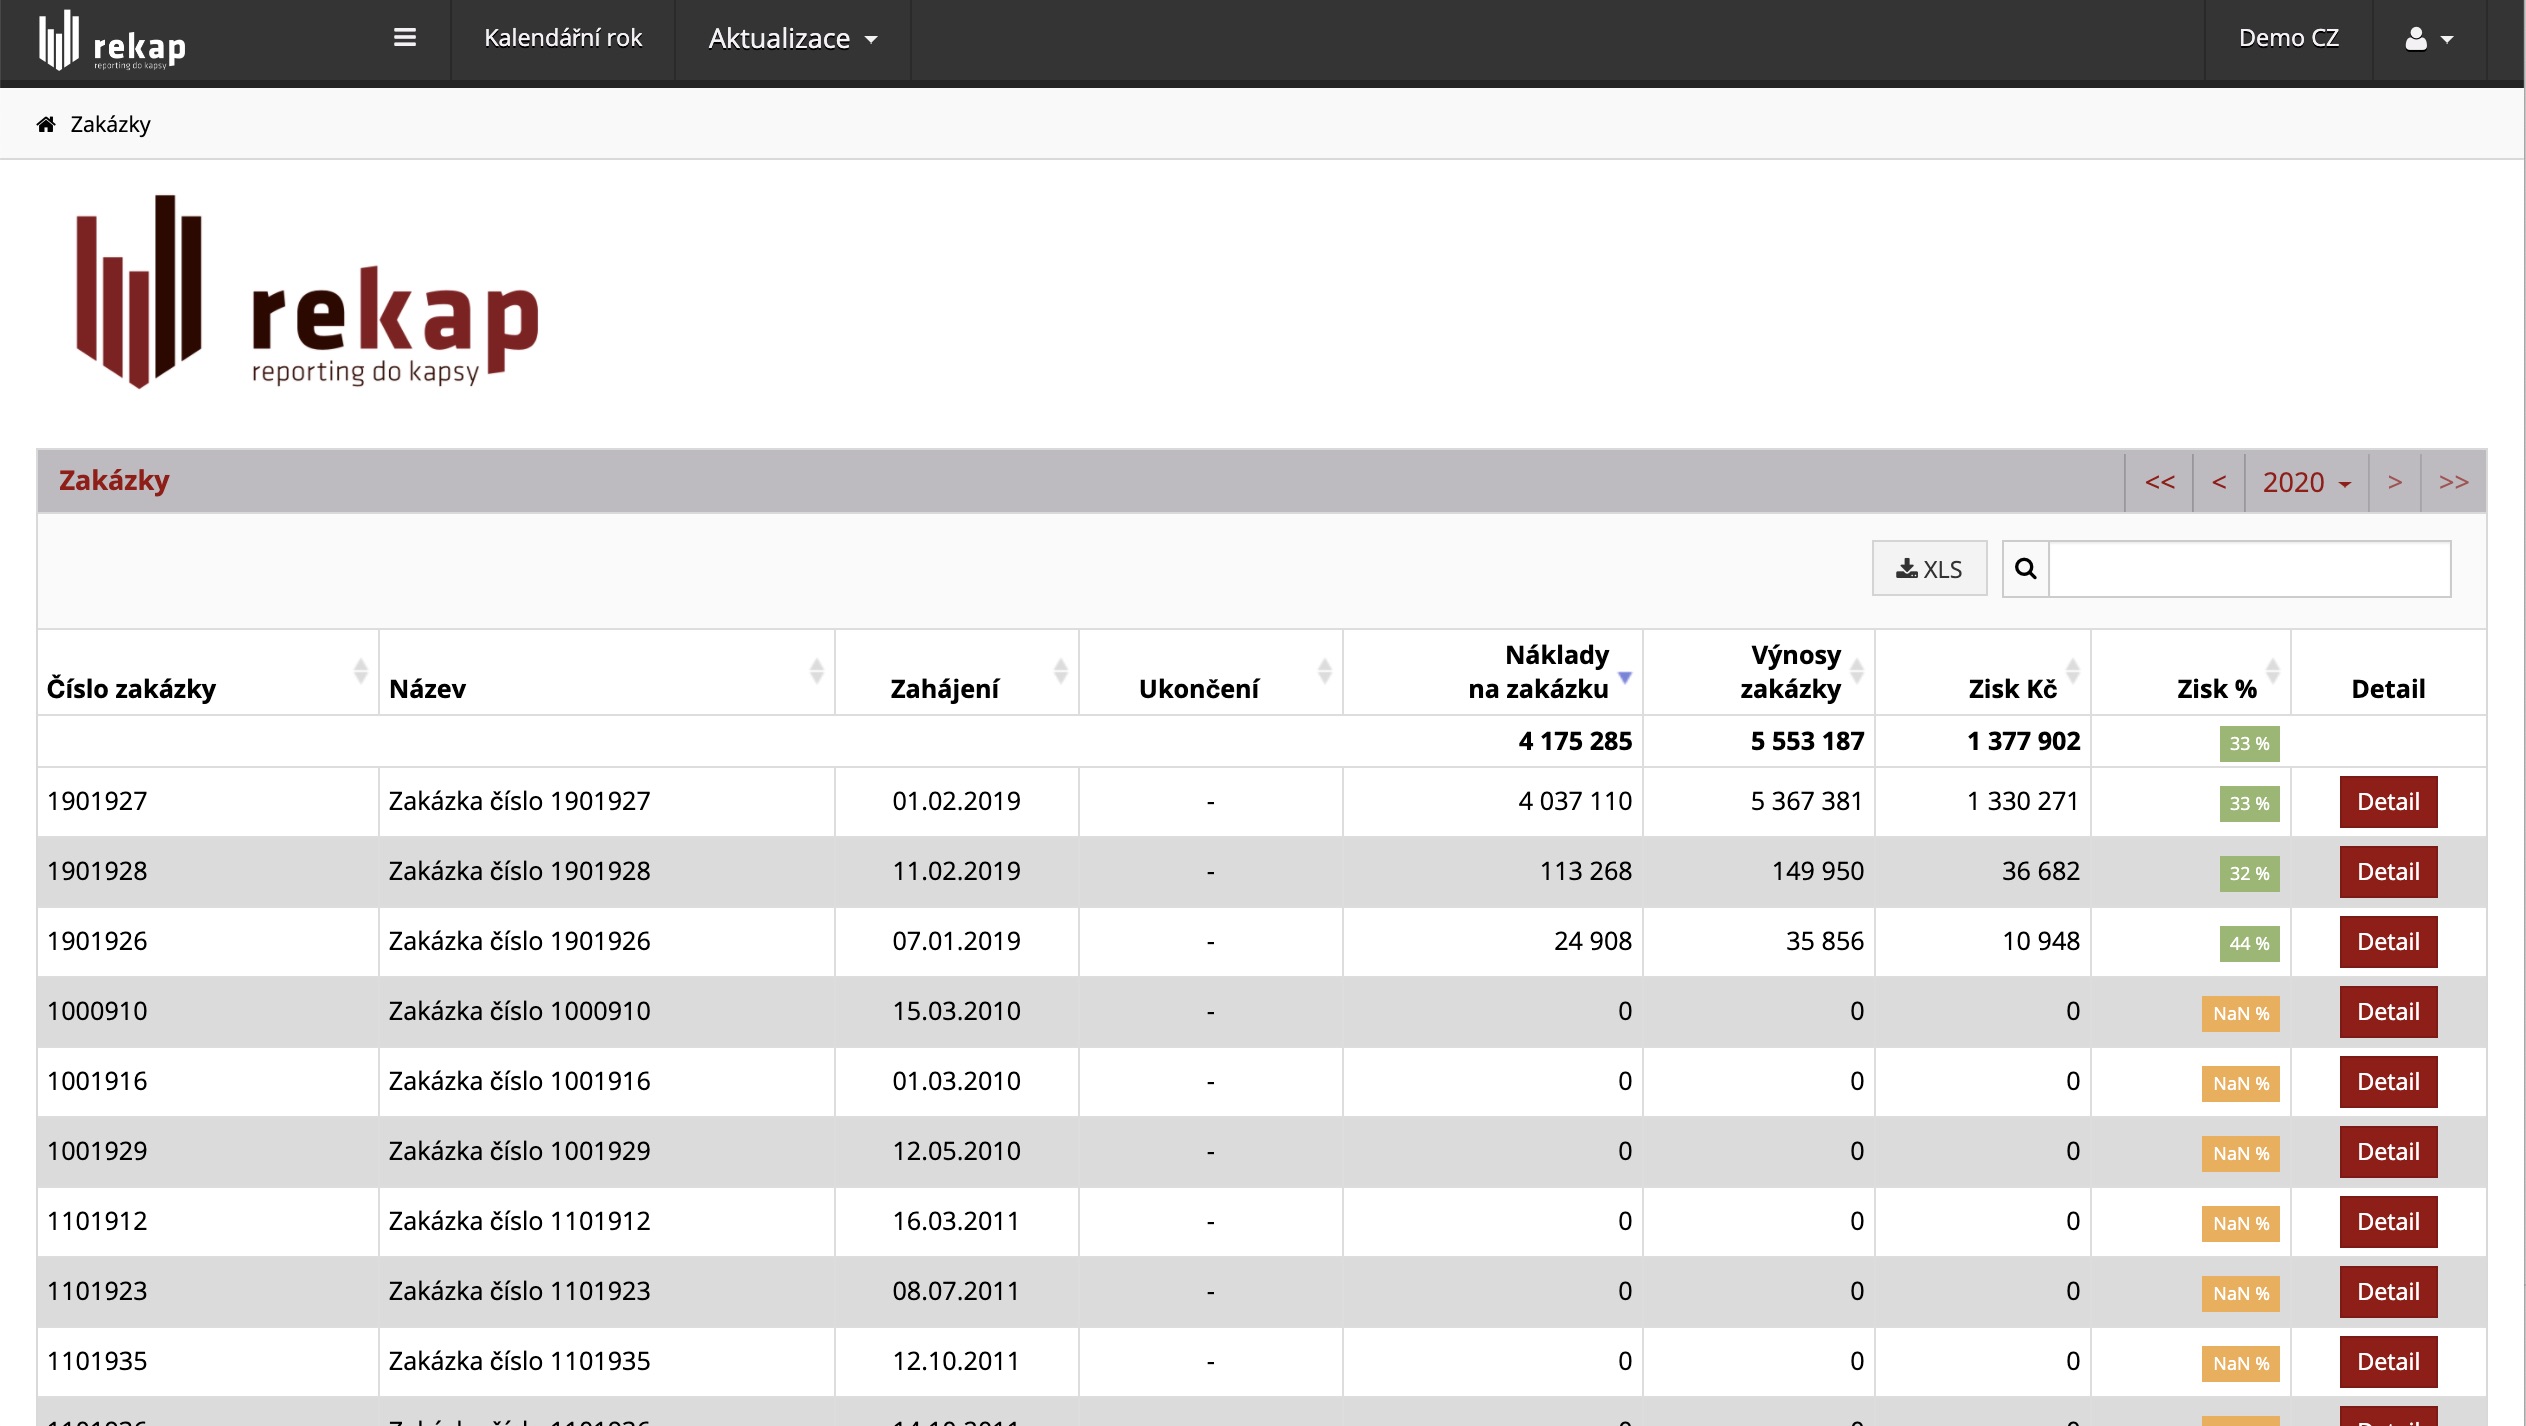Click into the search input field
The height and width of the screenshot is (1426, 2526).
(2249, 569)
